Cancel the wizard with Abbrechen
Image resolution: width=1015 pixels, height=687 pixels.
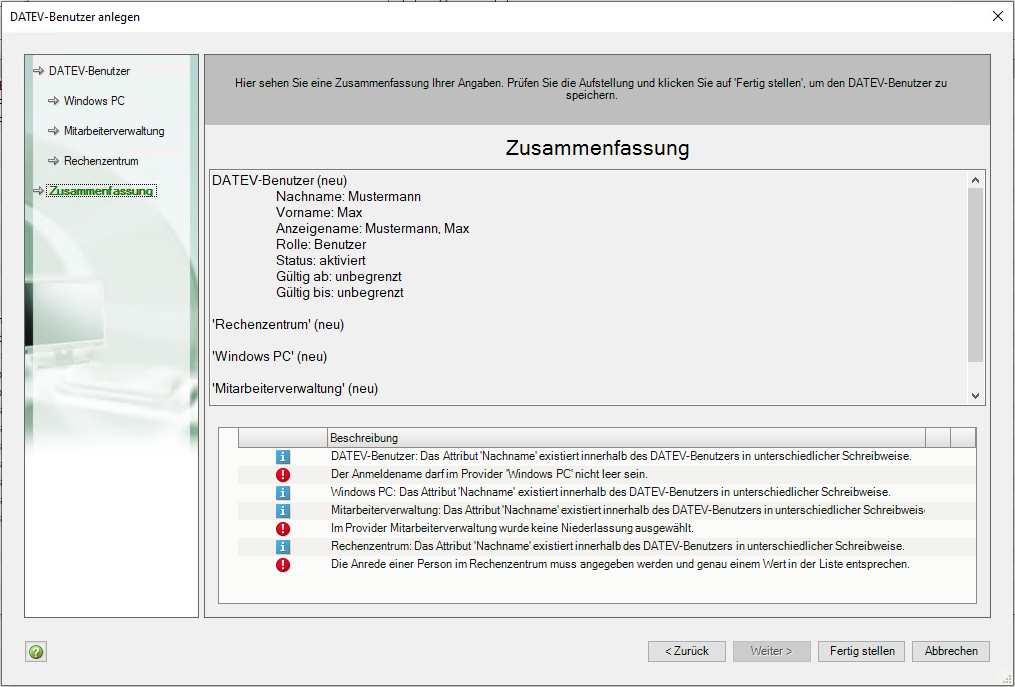951,651
